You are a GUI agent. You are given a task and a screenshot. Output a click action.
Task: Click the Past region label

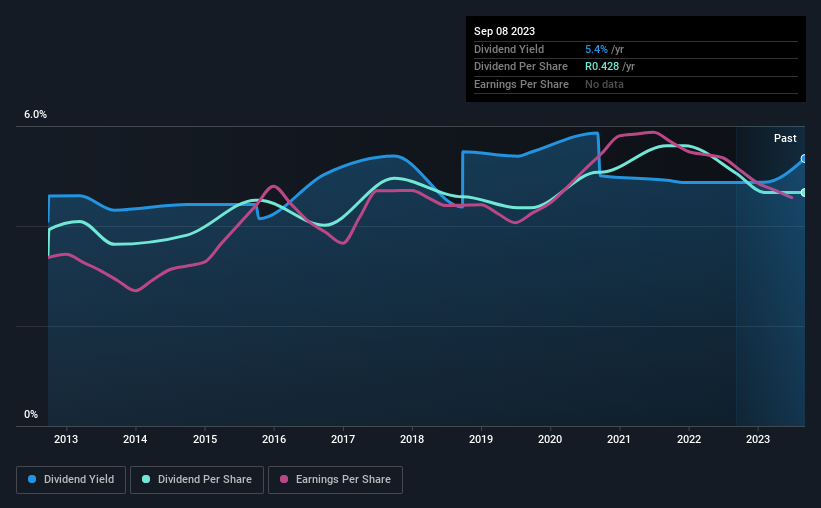coord(785,138)
